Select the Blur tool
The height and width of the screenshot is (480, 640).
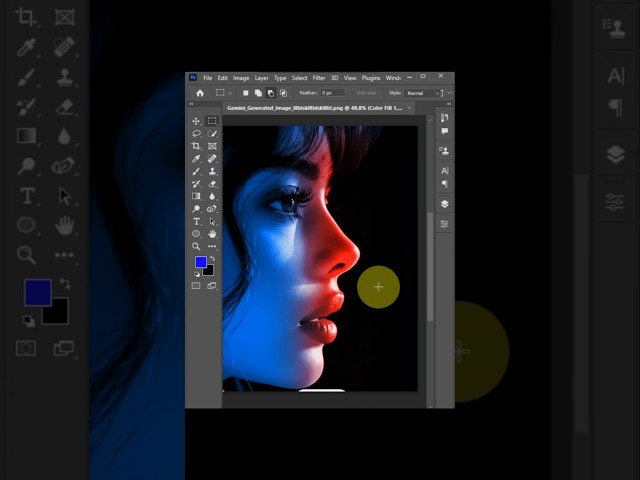(x=212, y=196)
